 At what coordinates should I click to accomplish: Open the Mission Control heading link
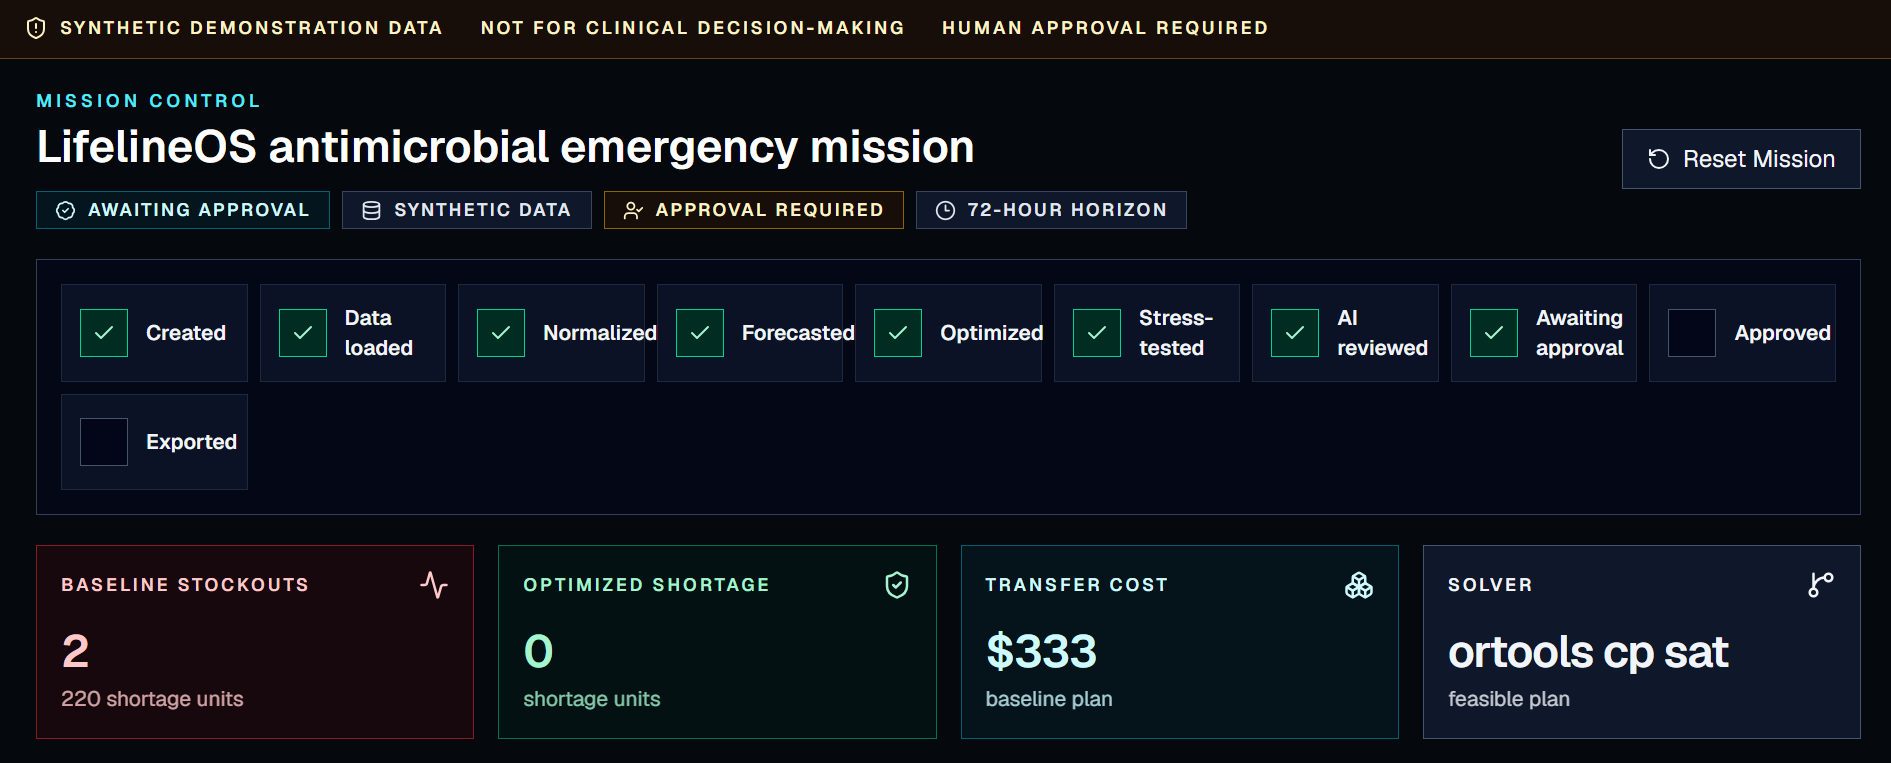(148, 101)
